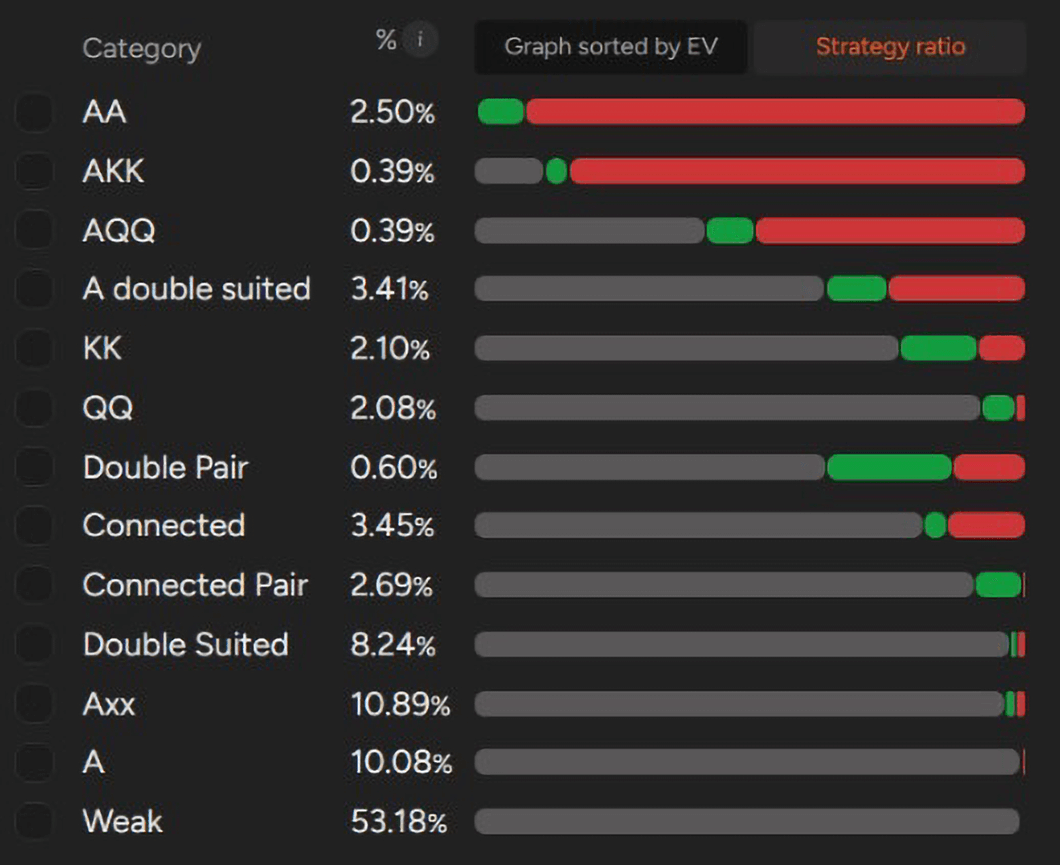1060x865 pixels.
Task: Click the green segment of Double Pair bar
Action: [x=889, y=467]
